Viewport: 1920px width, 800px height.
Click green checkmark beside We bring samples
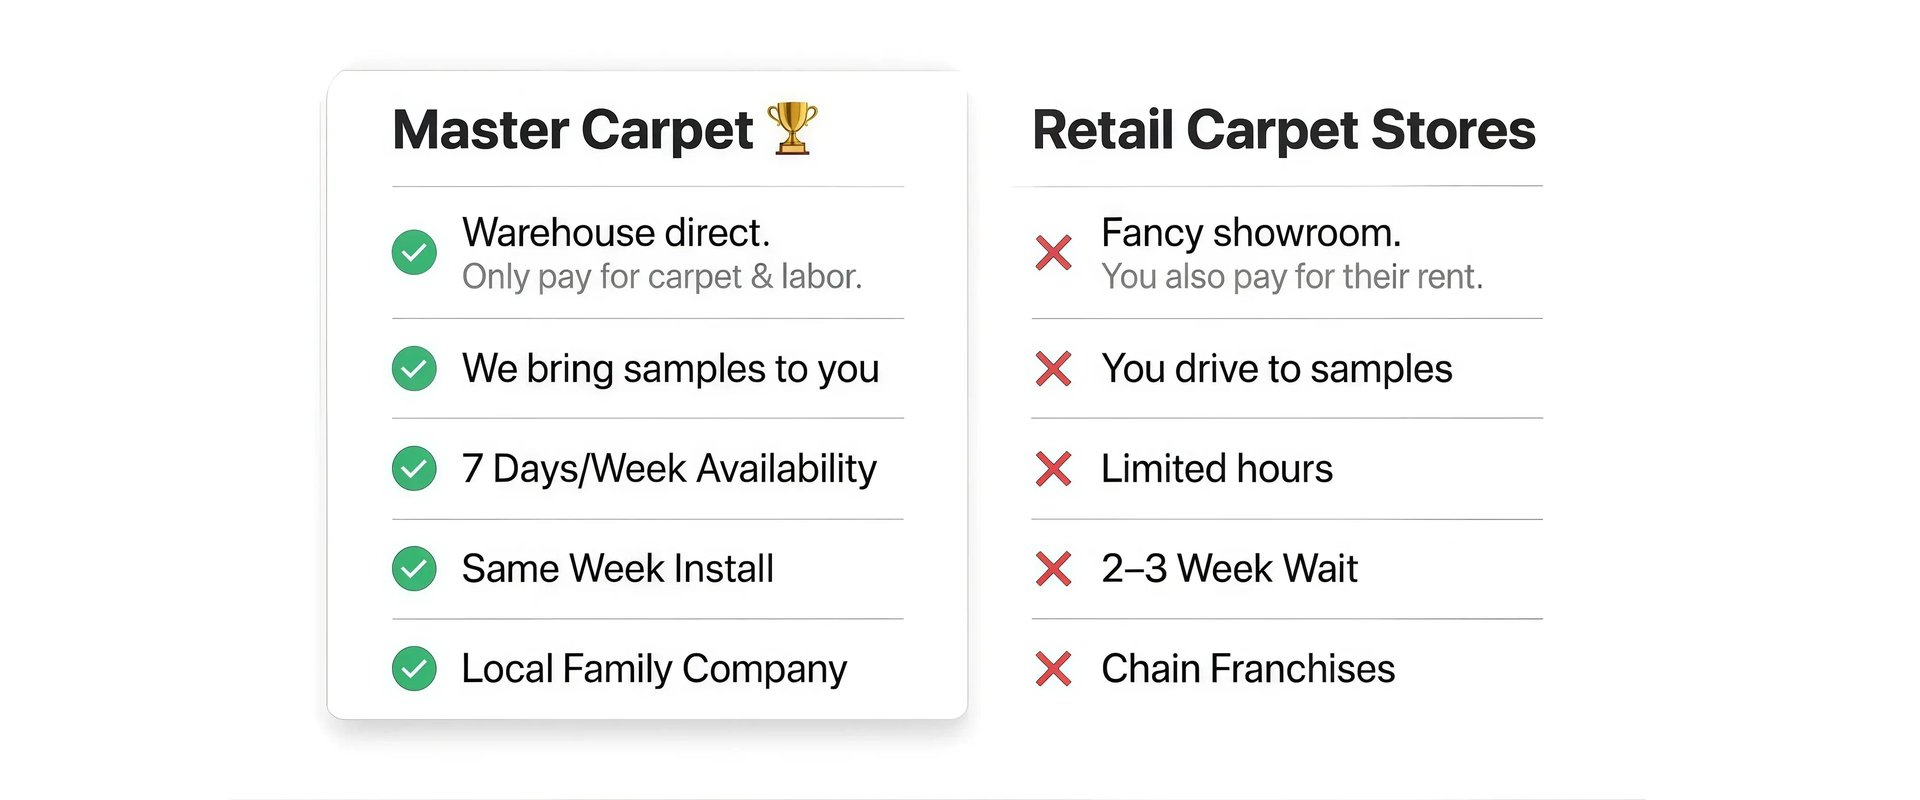point(414,369)
